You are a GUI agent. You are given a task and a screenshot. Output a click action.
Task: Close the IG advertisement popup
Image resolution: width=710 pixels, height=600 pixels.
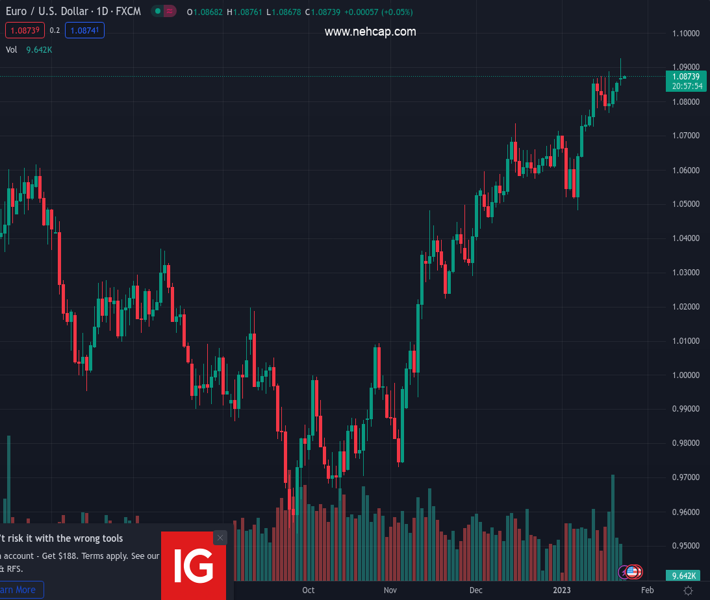point(220,538)
